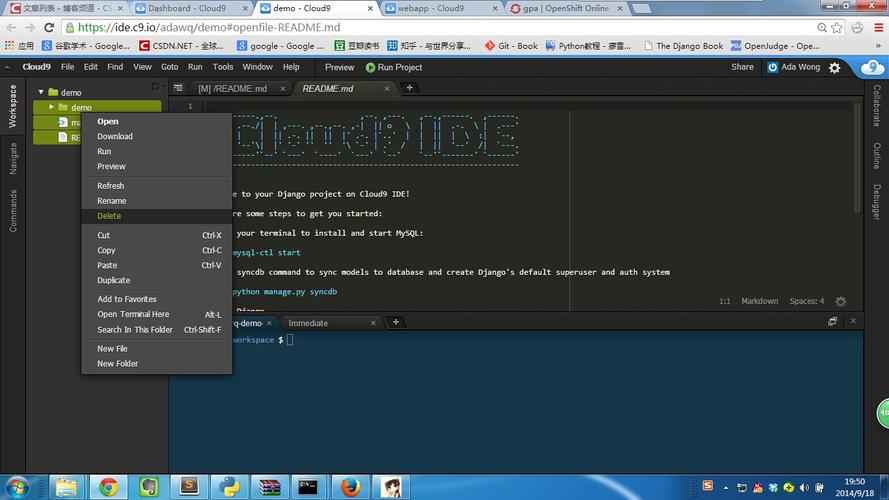
Task: Reload the browser page
Action: point(49,27)
